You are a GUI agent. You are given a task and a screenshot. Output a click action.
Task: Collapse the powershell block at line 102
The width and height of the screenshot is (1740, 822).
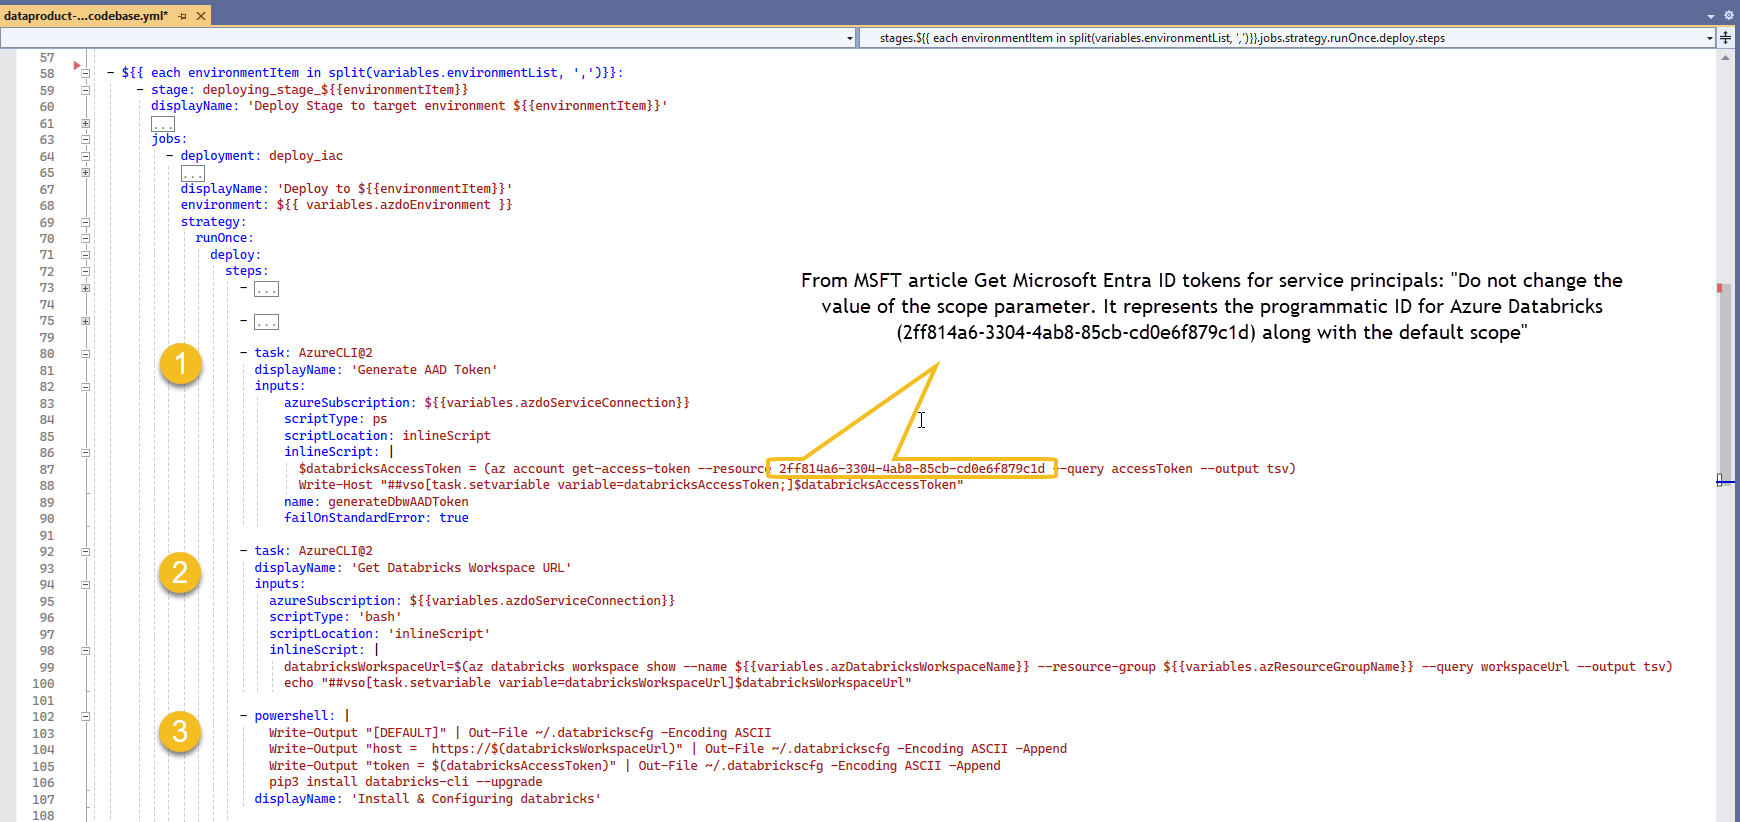tap(85, 716)
